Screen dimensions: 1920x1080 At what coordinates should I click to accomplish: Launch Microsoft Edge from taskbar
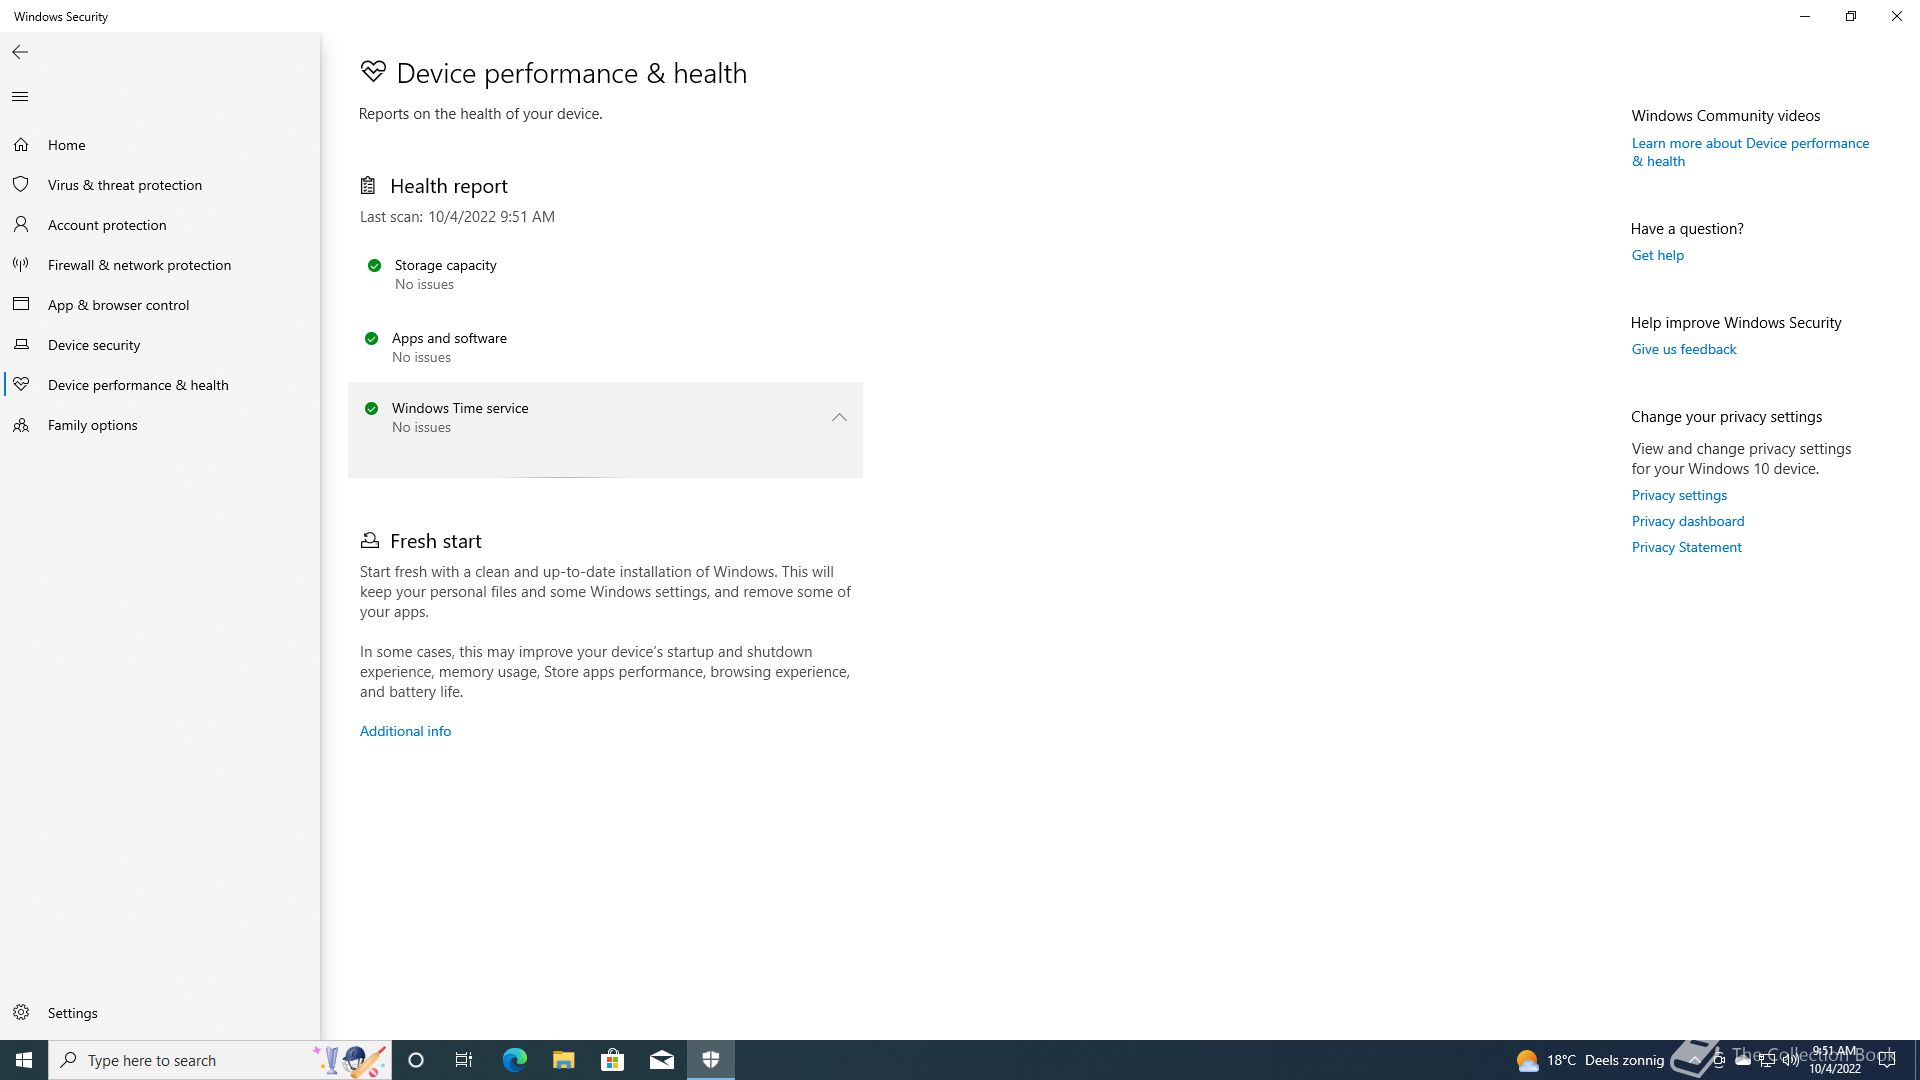[514, 1060]
